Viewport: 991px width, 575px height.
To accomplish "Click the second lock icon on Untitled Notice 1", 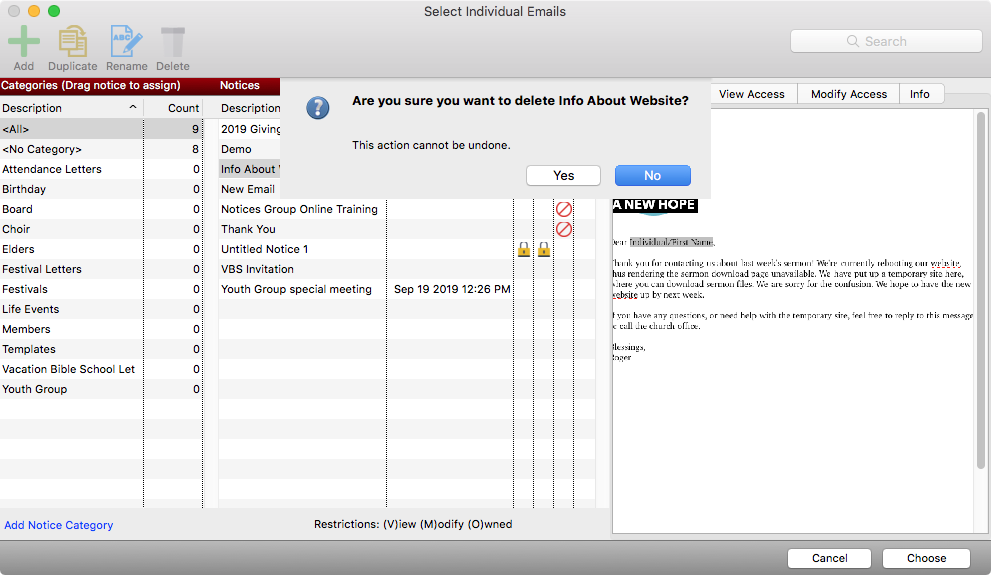I will [544, 249].
